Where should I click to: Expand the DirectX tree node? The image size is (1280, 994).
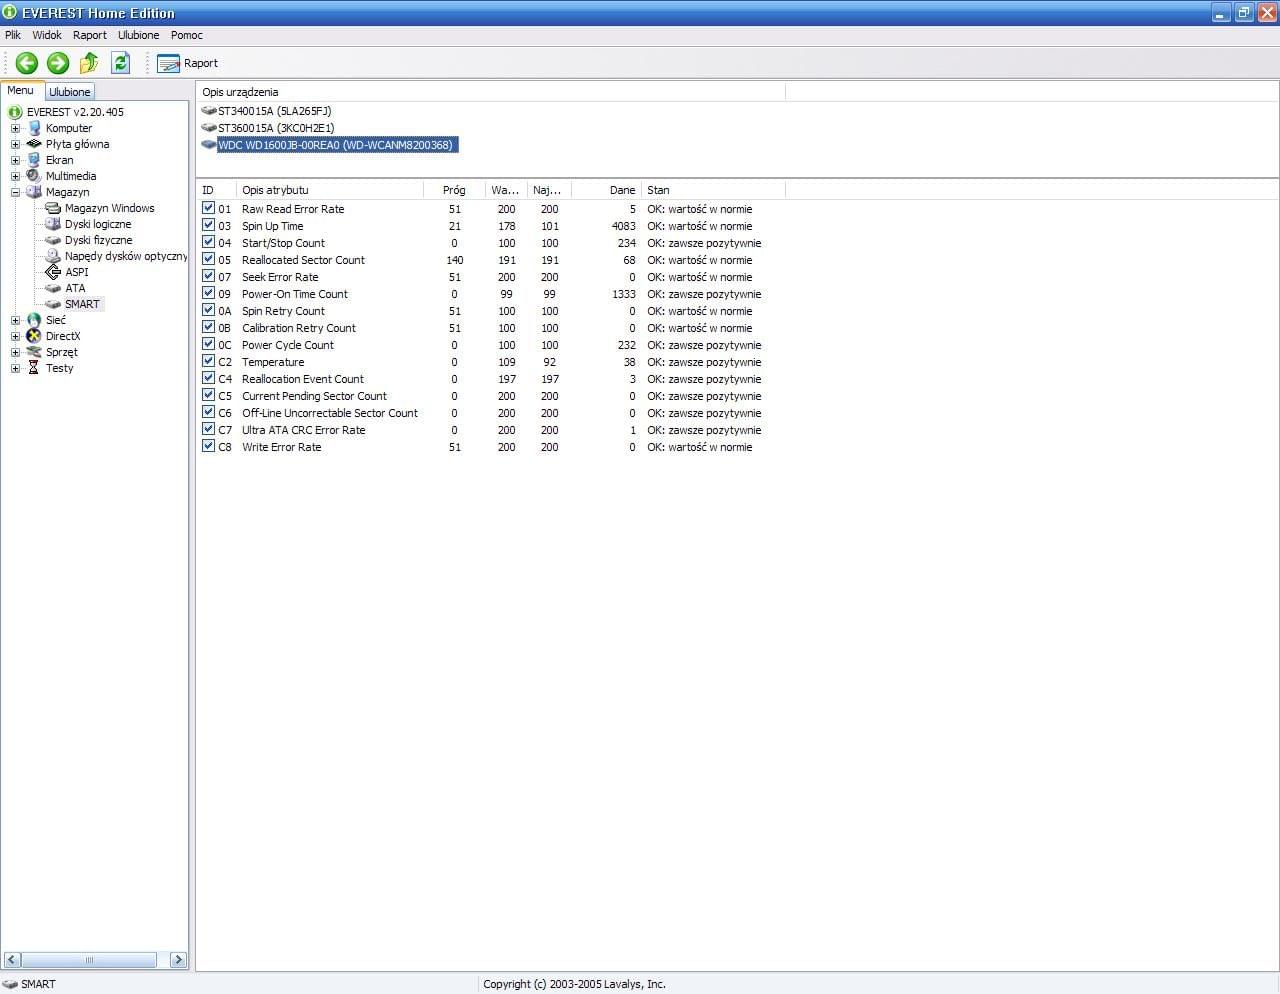click(15, 336)
